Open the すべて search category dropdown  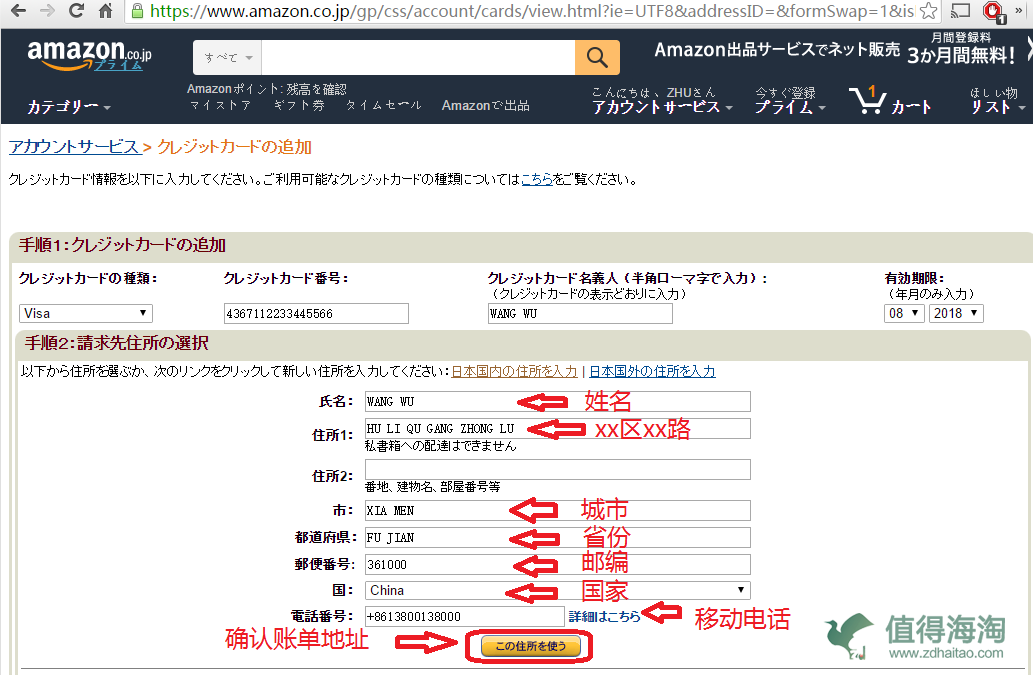(x=228, y=57)
